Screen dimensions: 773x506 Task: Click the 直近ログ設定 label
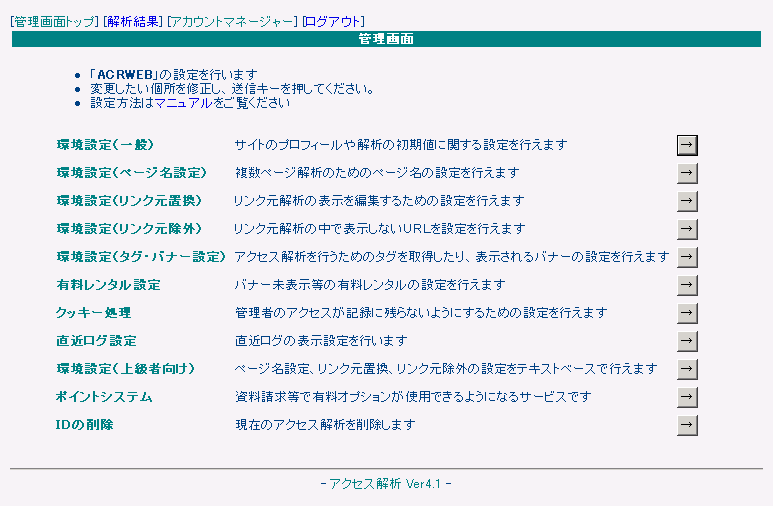click(x=96, y=341)
